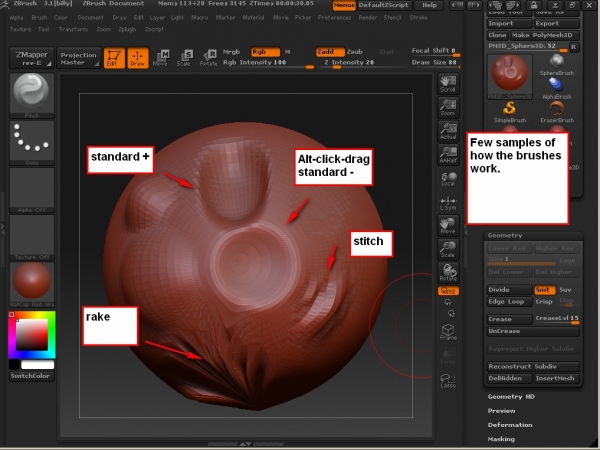This screenshot has height=450, width=600.
Task: Click the Move icon in right shelf
Action: coord(448,226)
